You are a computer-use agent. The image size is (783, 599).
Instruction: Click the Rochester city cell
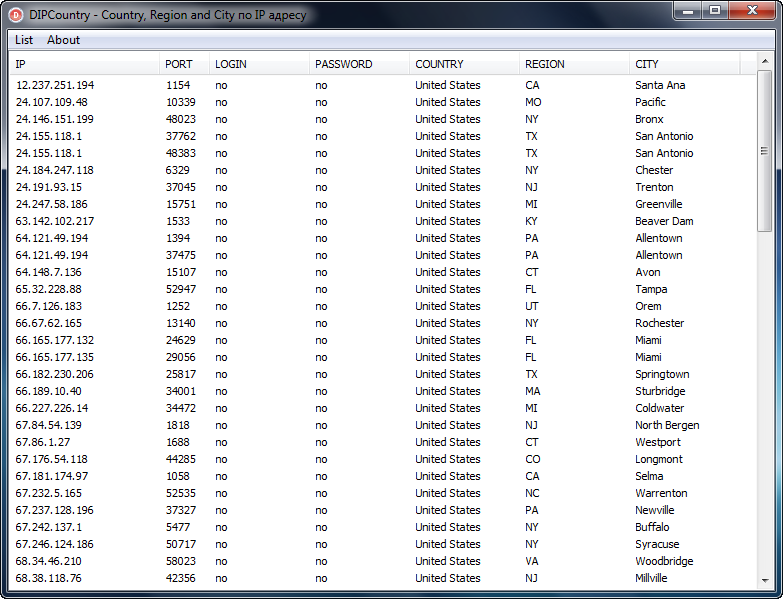659,323
